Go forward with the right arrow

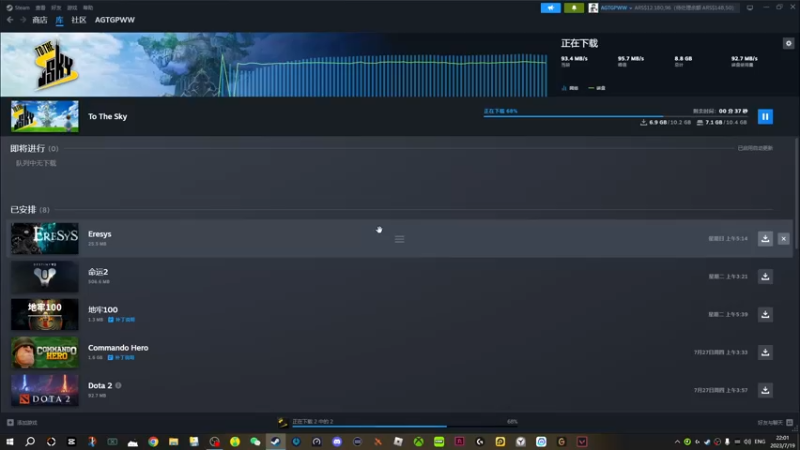pyautogui.click(x=23, y=20)
